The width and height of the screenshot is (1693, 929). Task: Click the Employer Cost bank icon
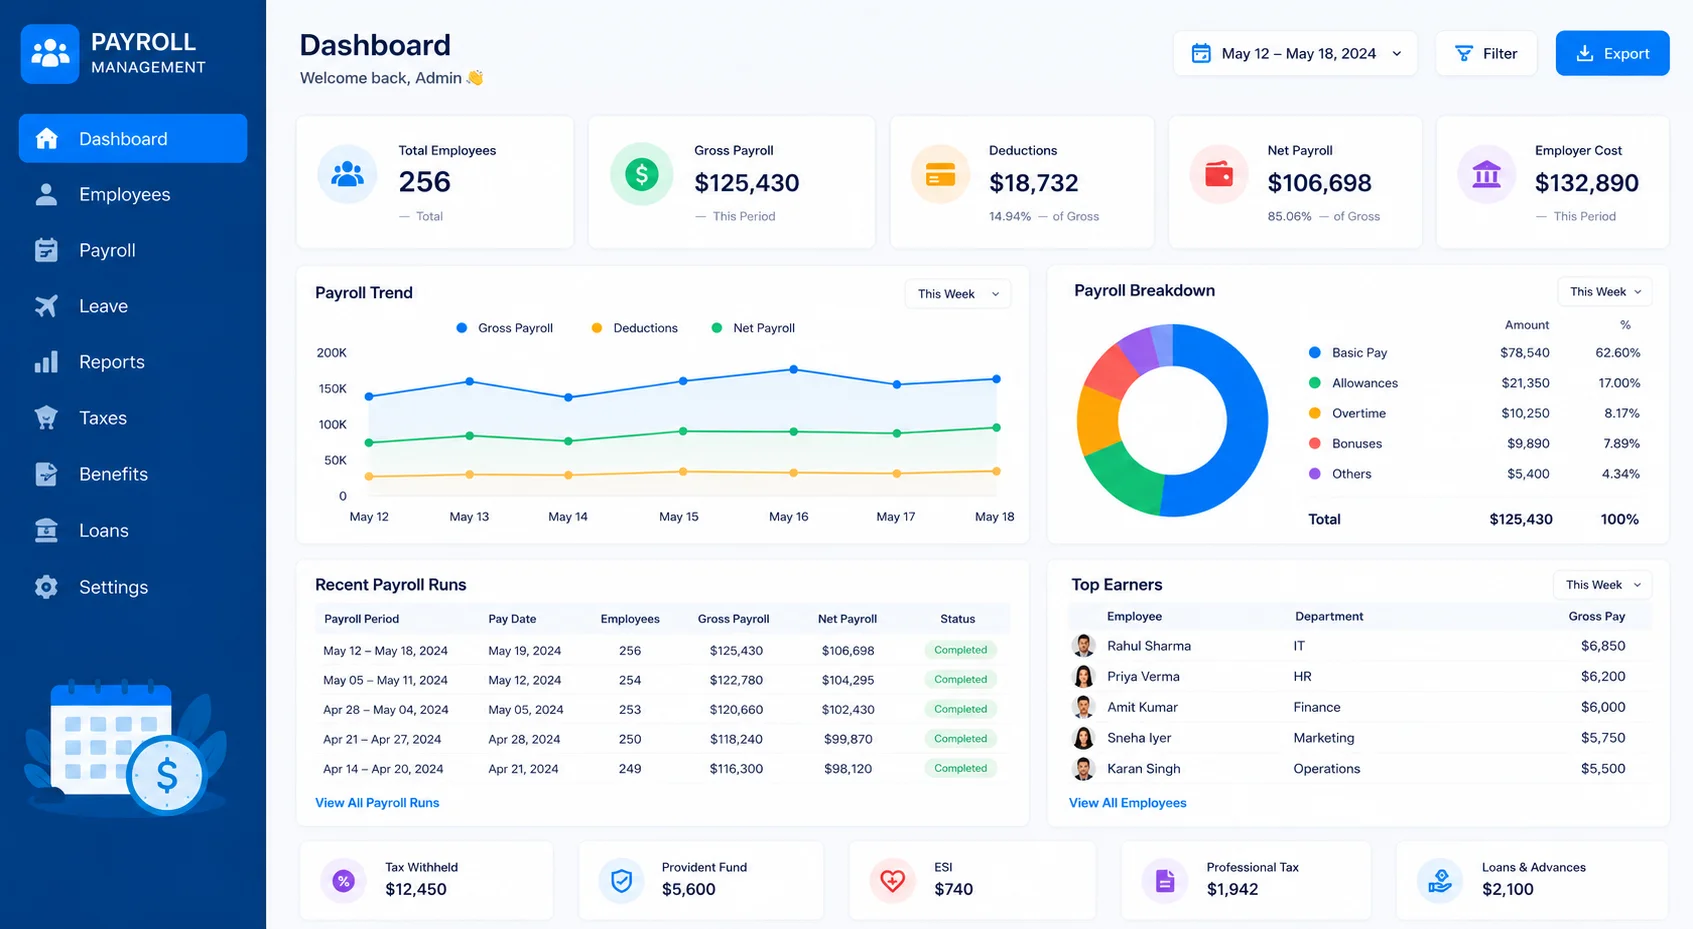click(x=1487, y=175)
